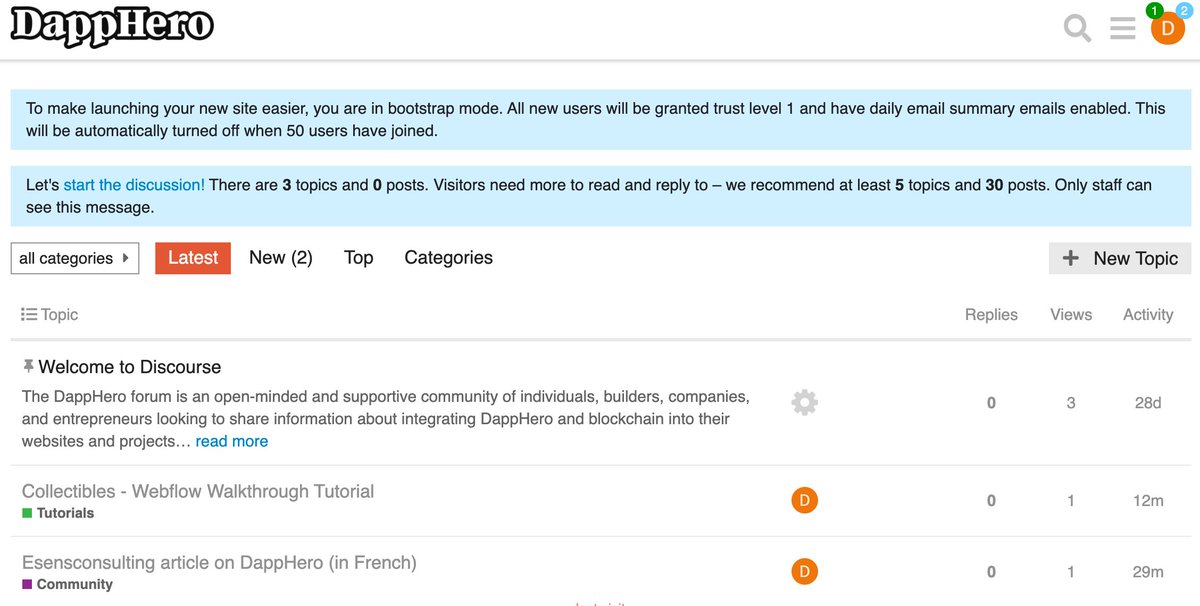
Task: Click the replies count on Collectibles row
Action: tap(991, 500)
